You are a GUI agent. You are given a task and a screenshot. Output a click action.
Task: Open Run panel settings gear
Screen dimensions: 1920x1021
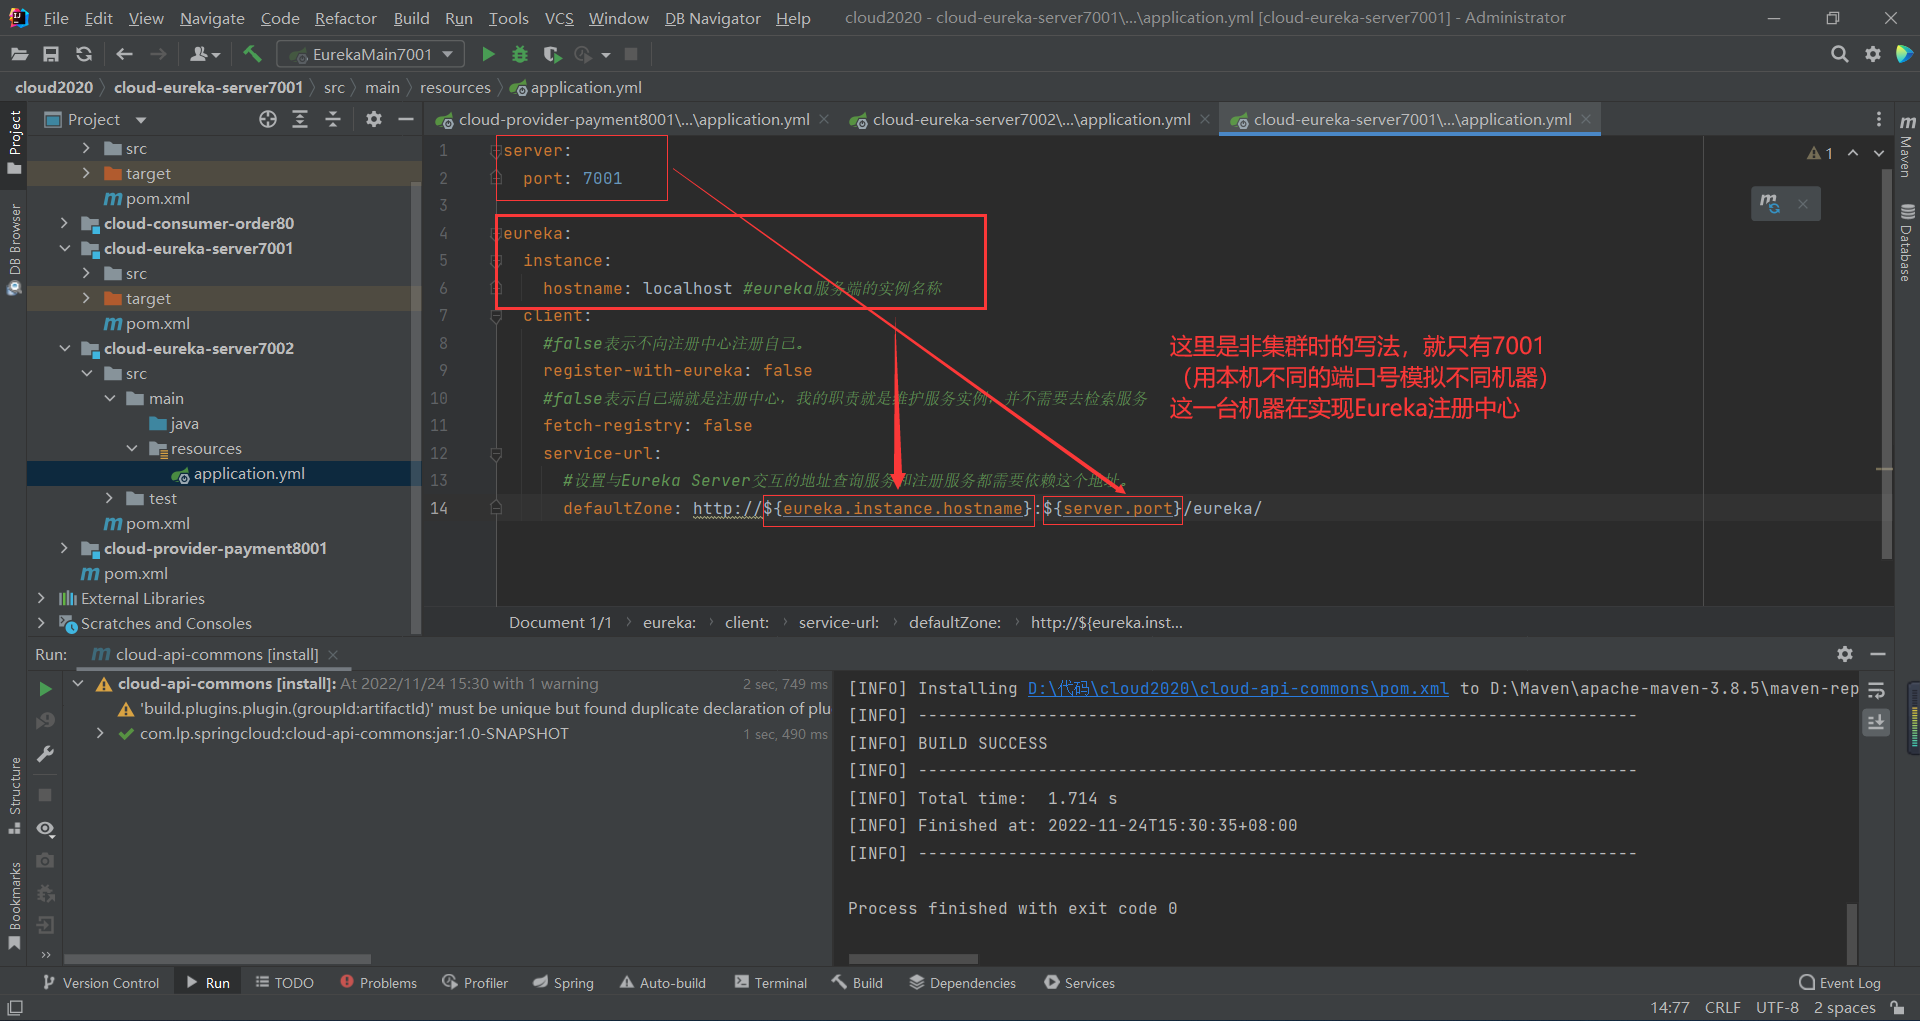click(x=1845, y=654)
